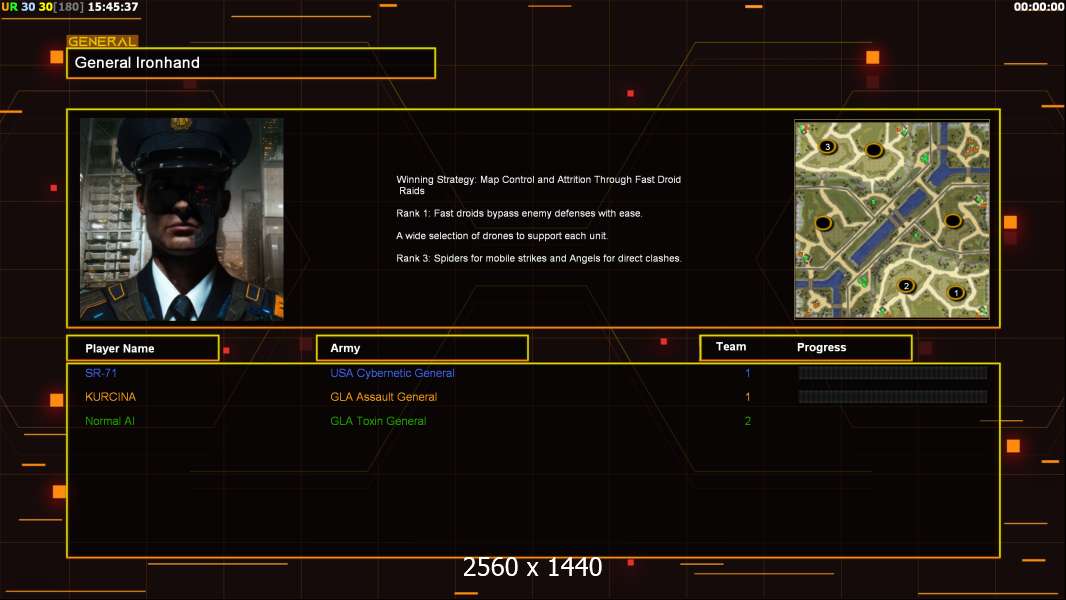
Task: Click the Progress column header
Action: [821, 347]
